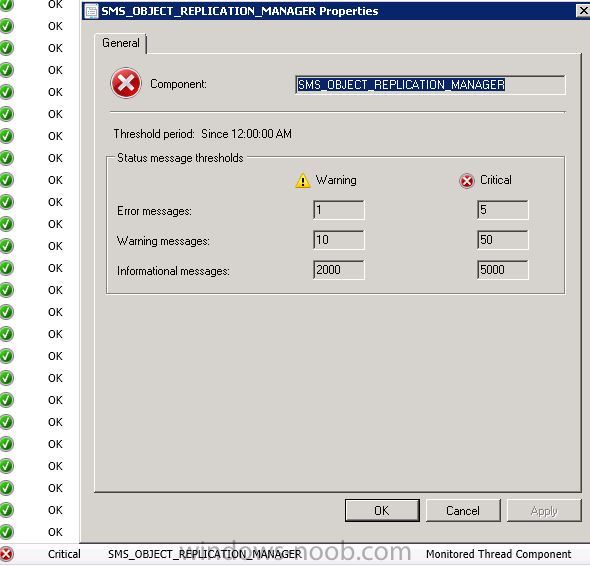Click the Apply button
Viewport: 590px width, 566px height.
544,510
